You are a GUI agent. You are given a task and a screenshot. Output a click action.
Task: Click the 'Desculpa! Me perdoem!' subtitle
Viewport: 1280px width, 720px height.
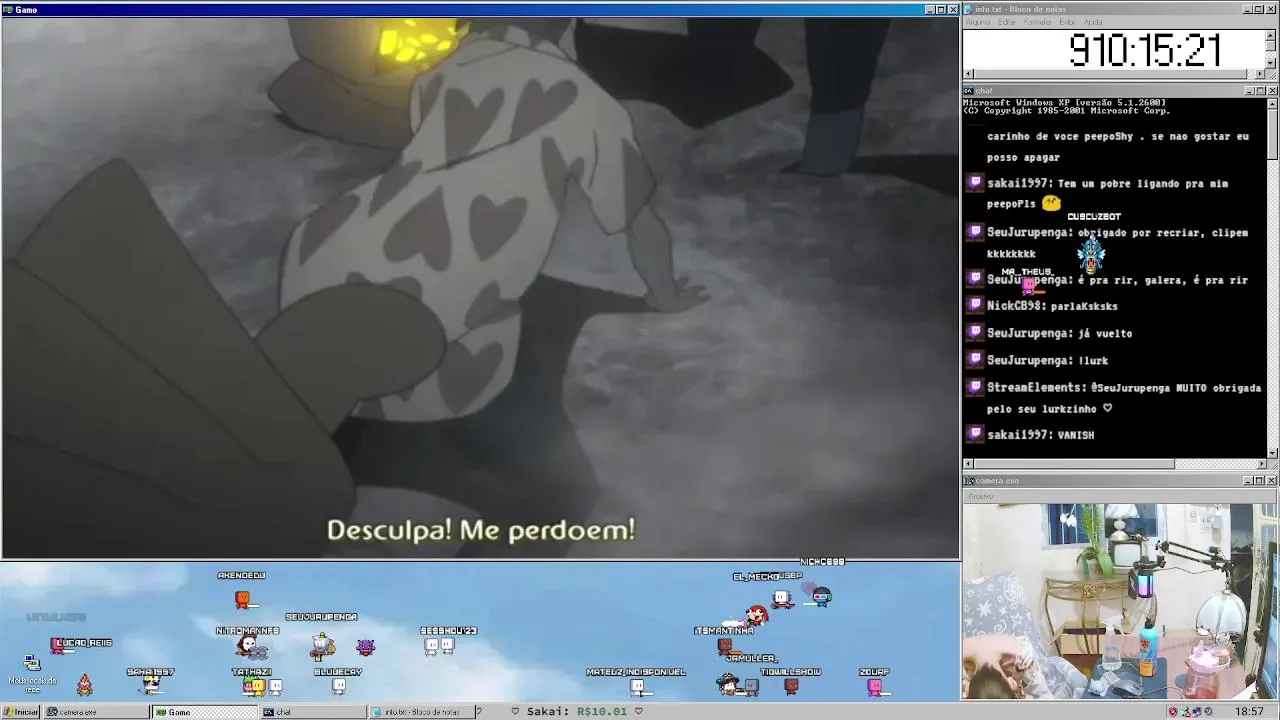pyautogui.click(x=481, y=530)
